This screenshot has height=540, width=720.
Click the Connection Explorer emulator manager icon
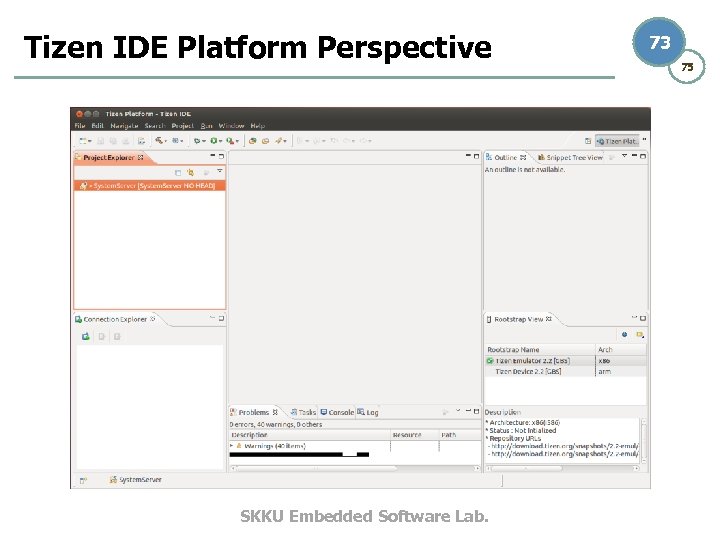(85, 337)
